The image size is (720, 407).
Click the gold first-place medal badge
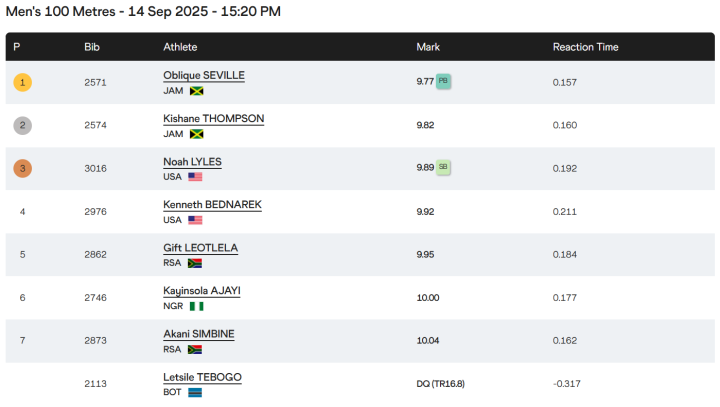pyautogui.click(x=22, y=82)
